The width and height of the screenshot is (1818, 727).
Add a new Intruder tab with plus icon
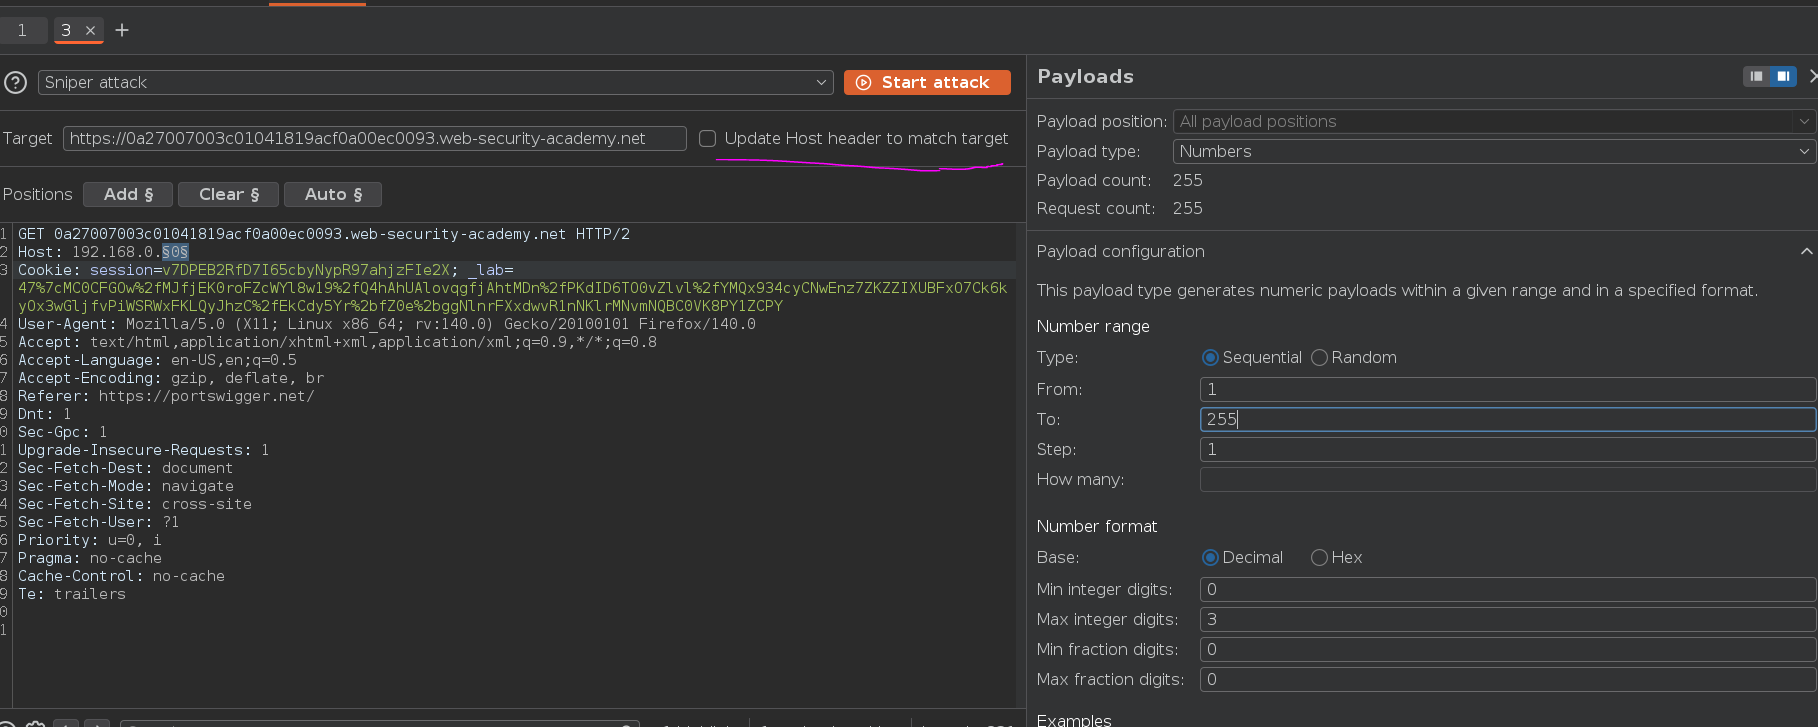122,30
